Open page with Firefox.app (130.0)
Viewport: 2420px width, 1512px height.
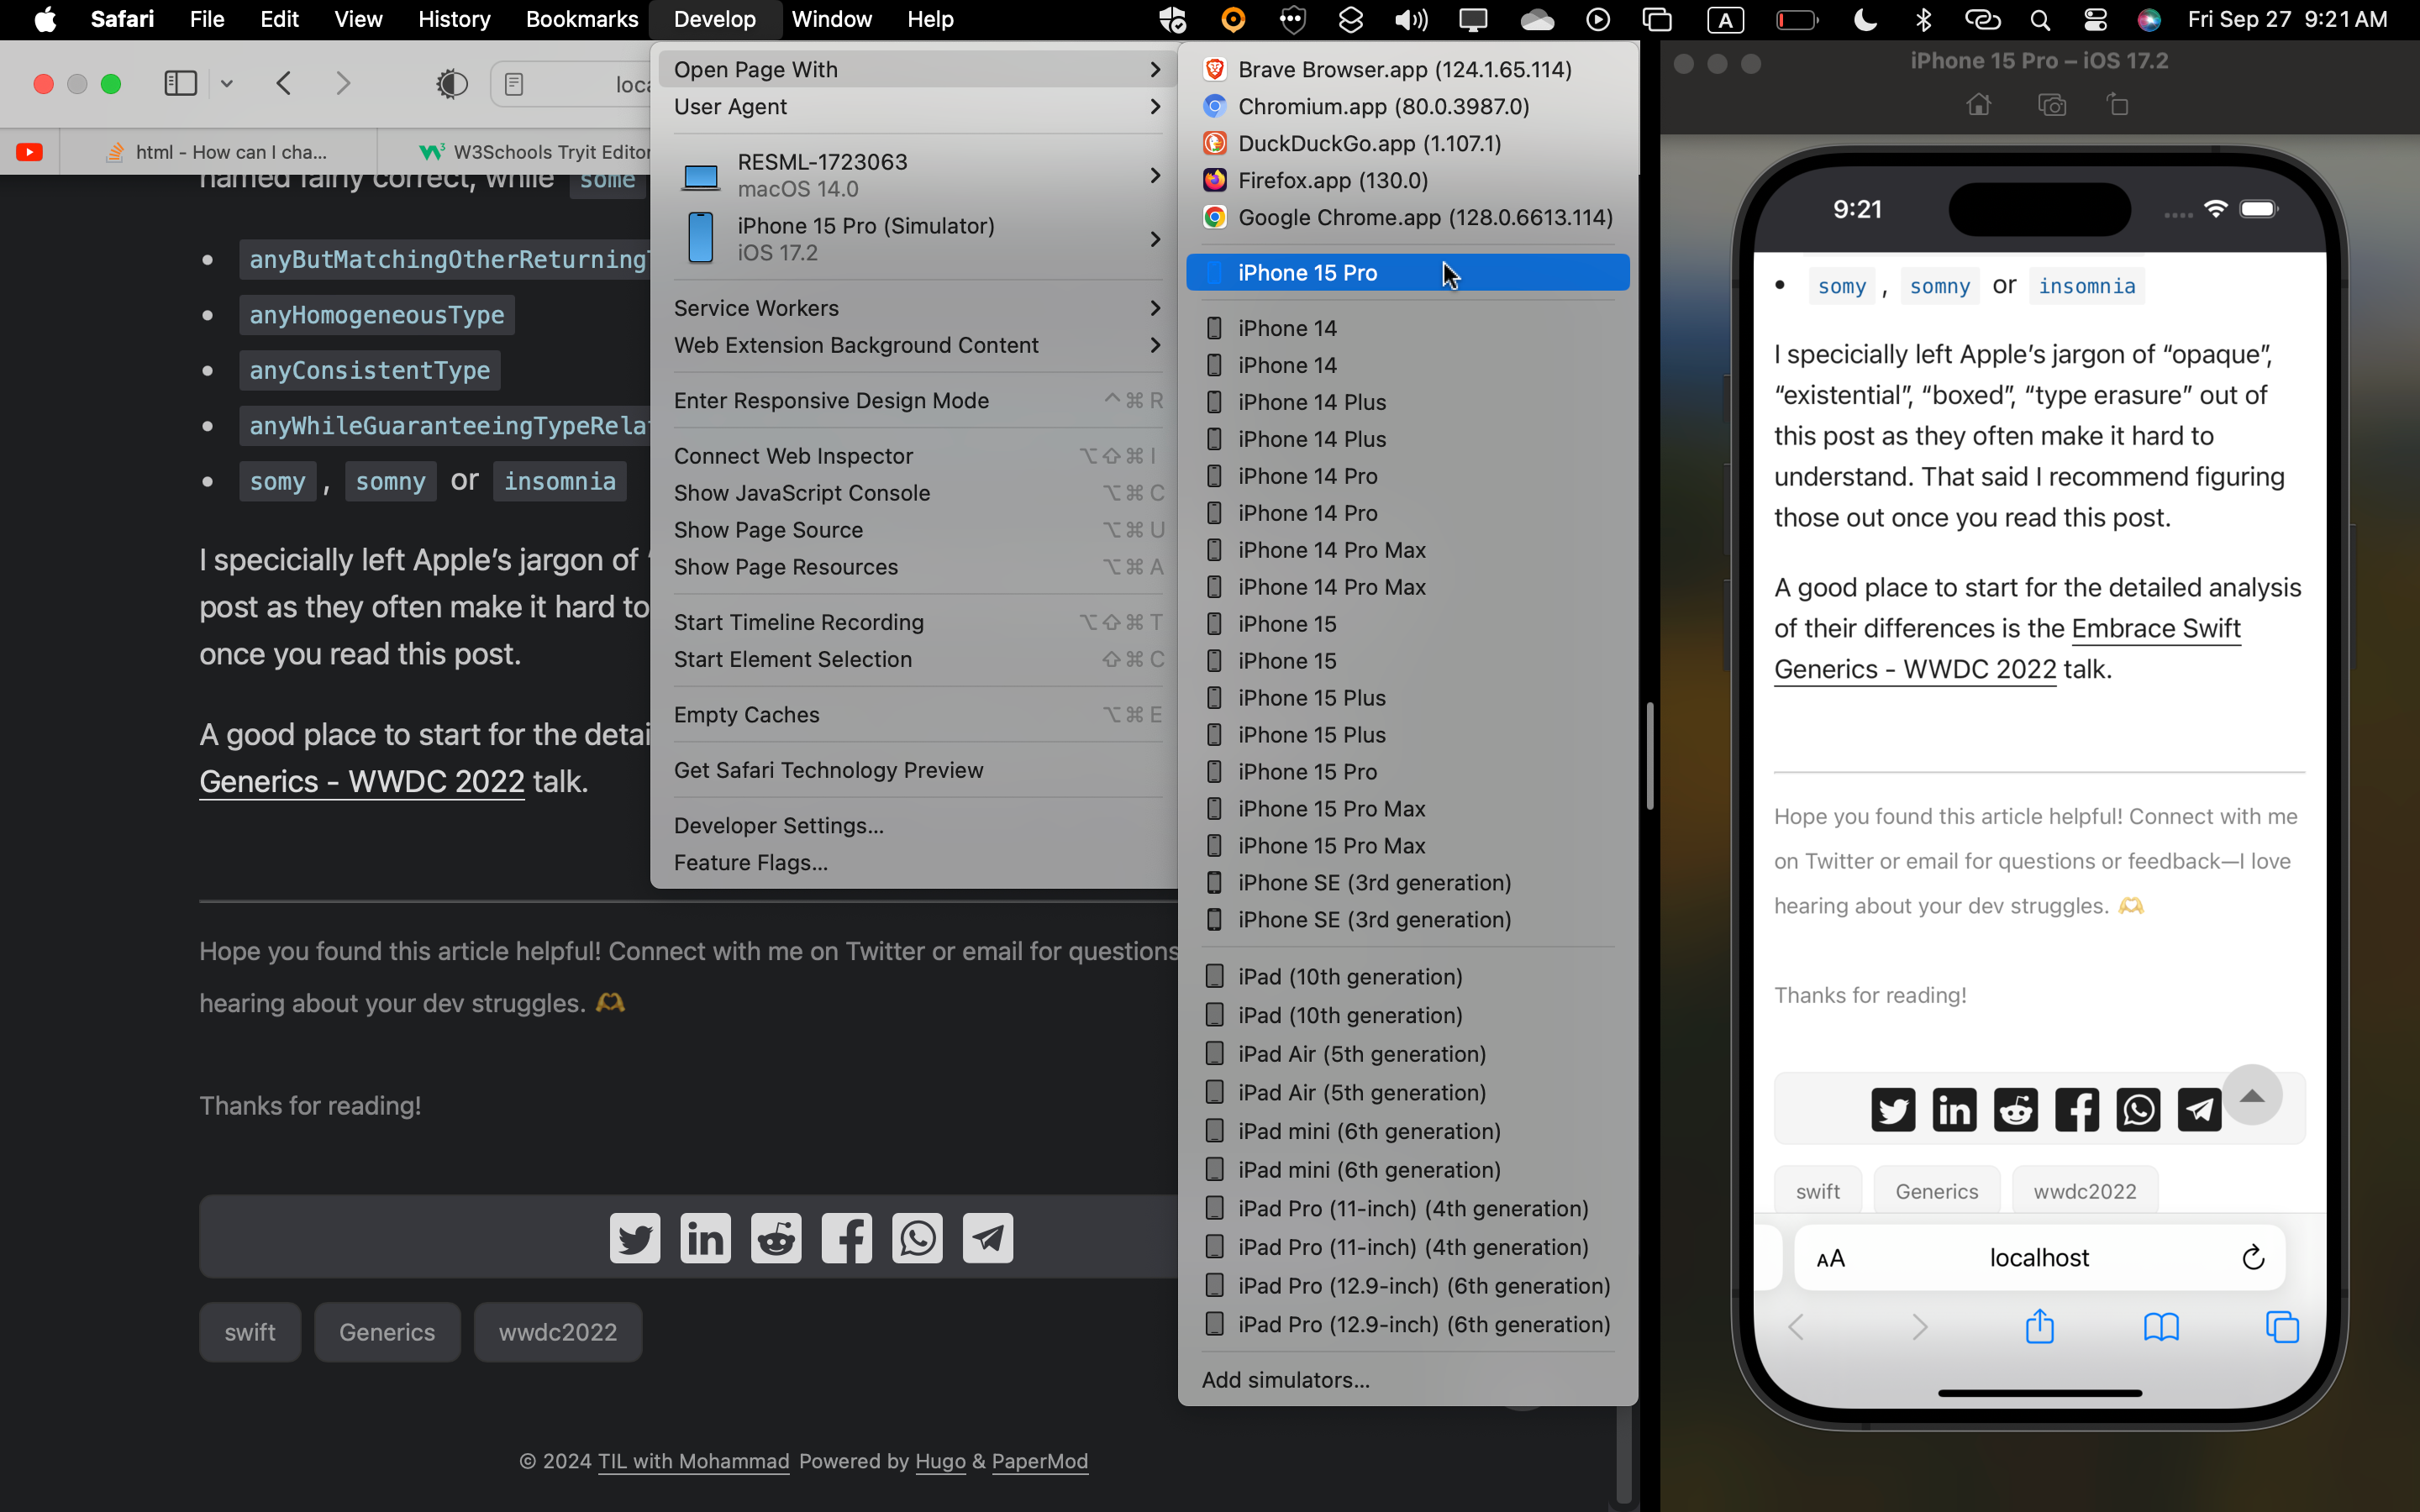point(1407,180)
